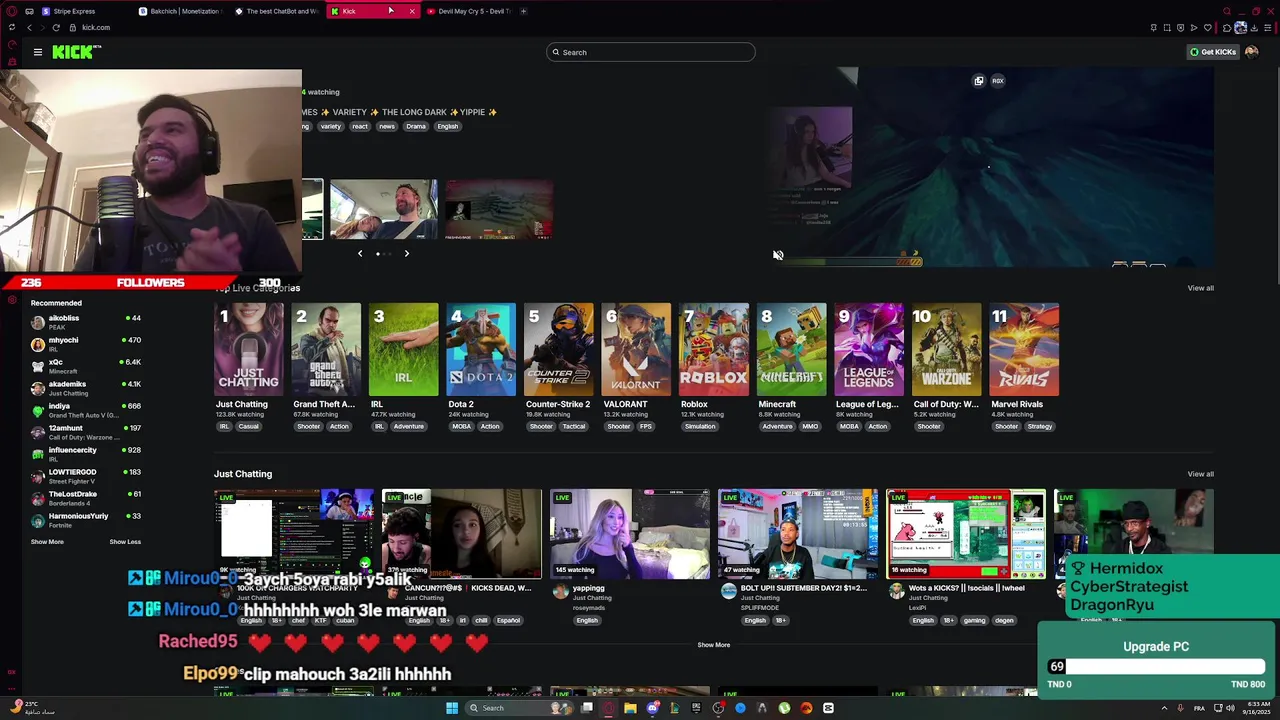Open Just Chatting category card
The image size is (1280, 720).
(x=248, y=350)
